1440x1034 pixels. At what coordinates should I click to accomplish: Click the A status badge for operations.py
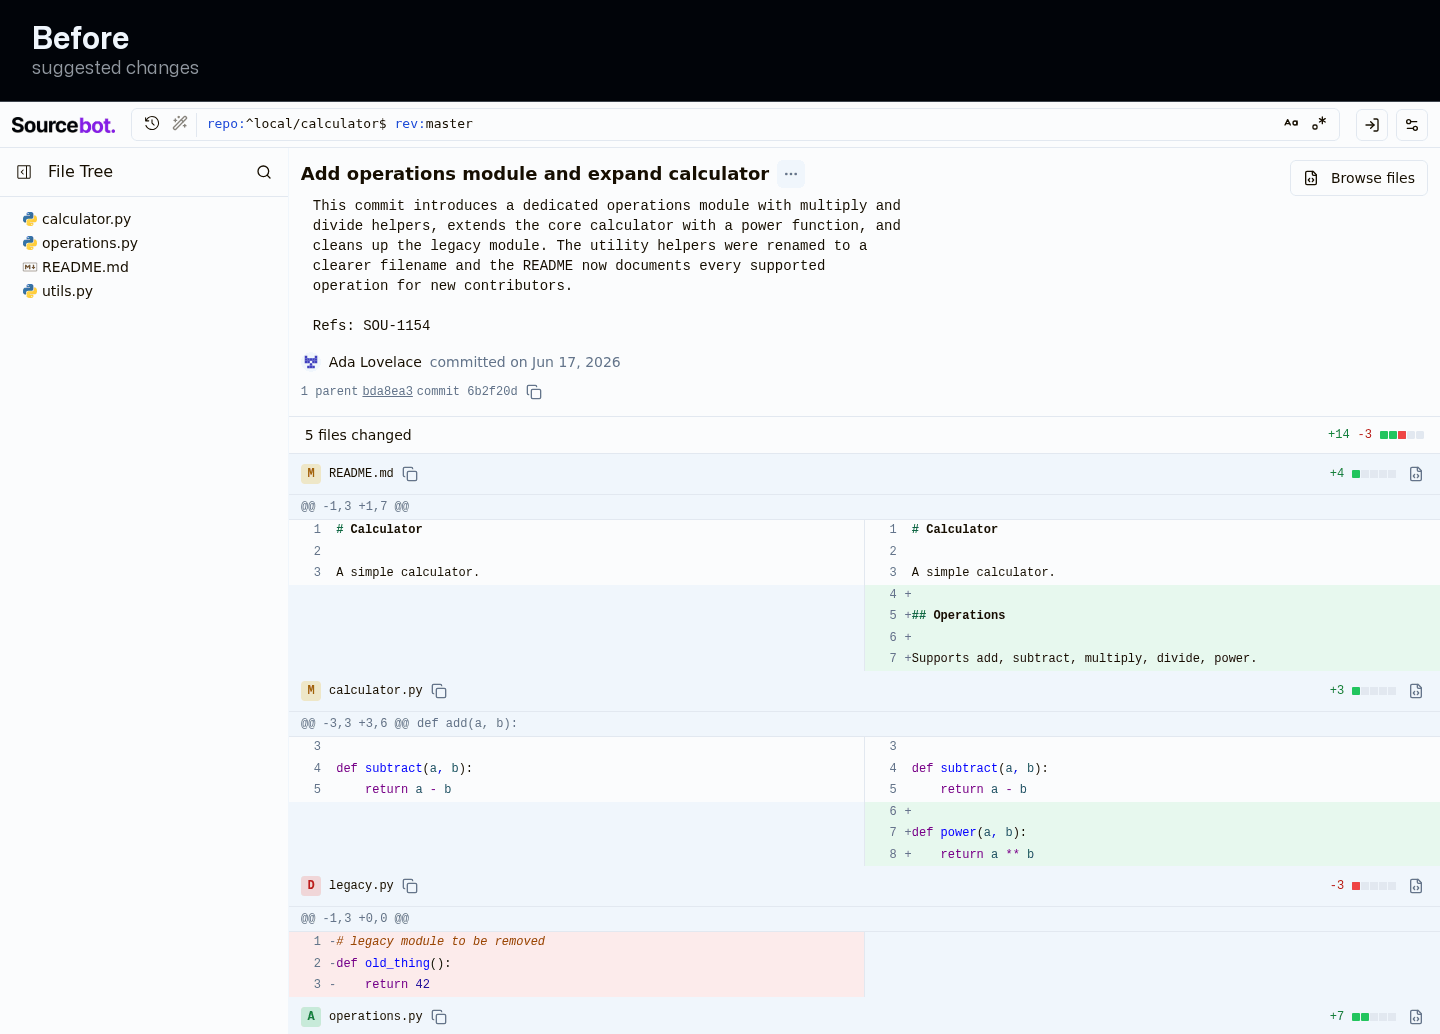coord(311,1017)
